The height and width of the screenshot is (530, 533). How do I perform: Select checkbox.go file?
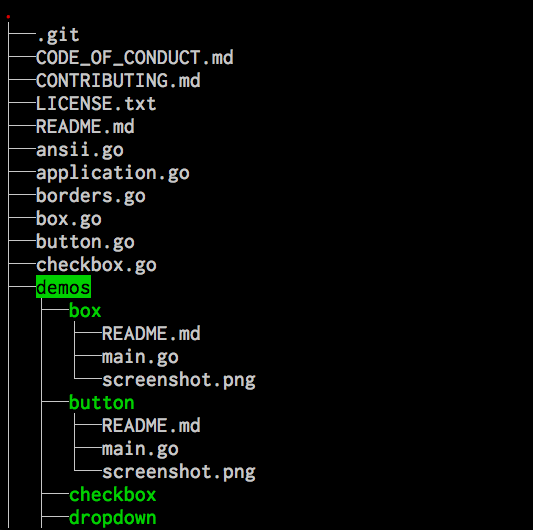coord(96,265)
